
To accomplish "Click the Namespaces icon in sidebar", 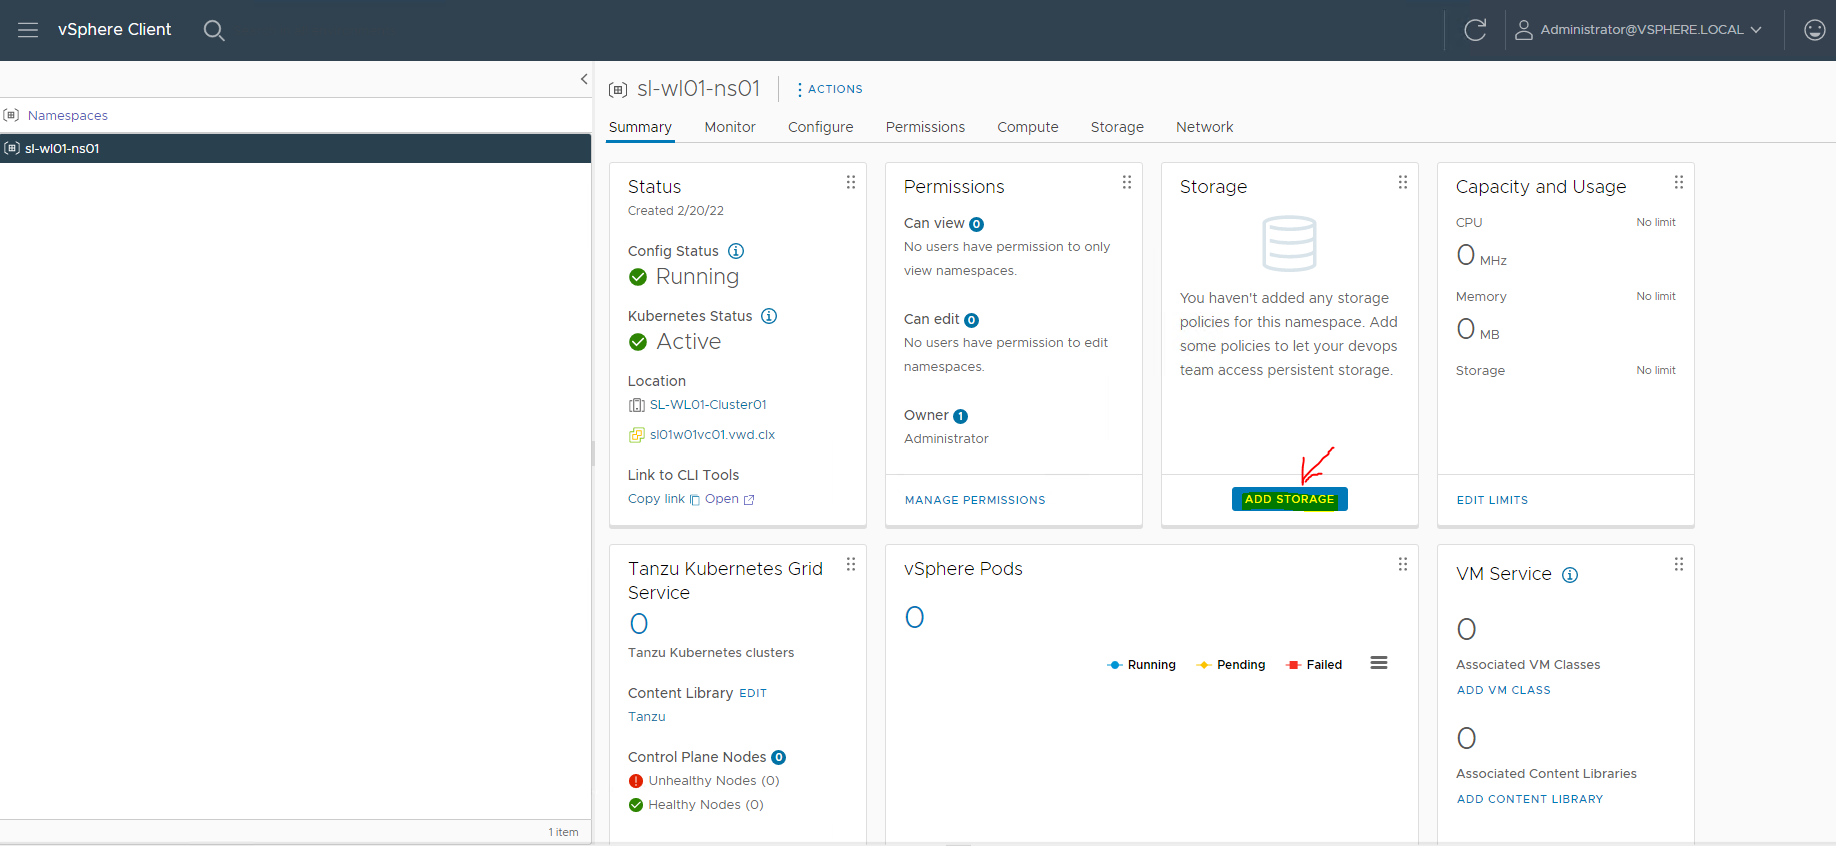I will pos(11,115).
